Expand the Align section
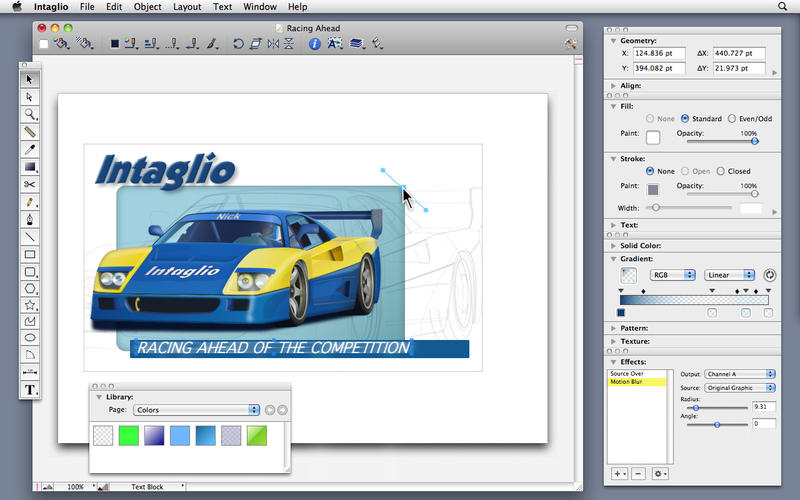 pos(612,86)
